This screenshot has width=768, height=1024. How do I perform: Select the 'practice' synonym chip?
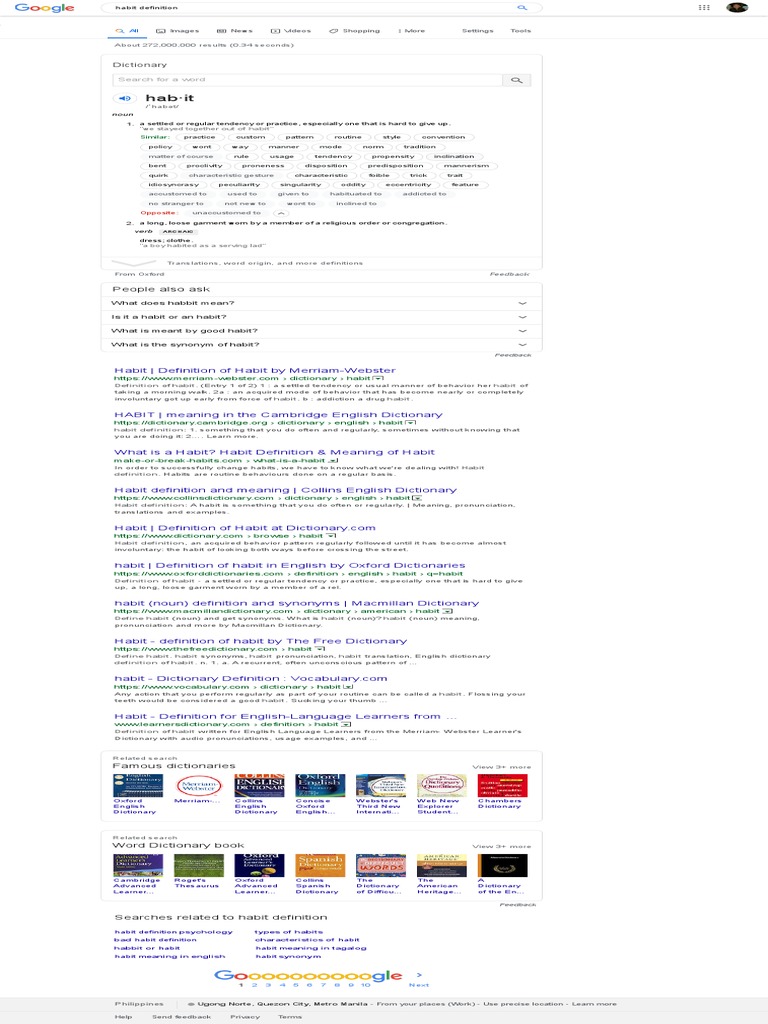[x=199, y=137]
